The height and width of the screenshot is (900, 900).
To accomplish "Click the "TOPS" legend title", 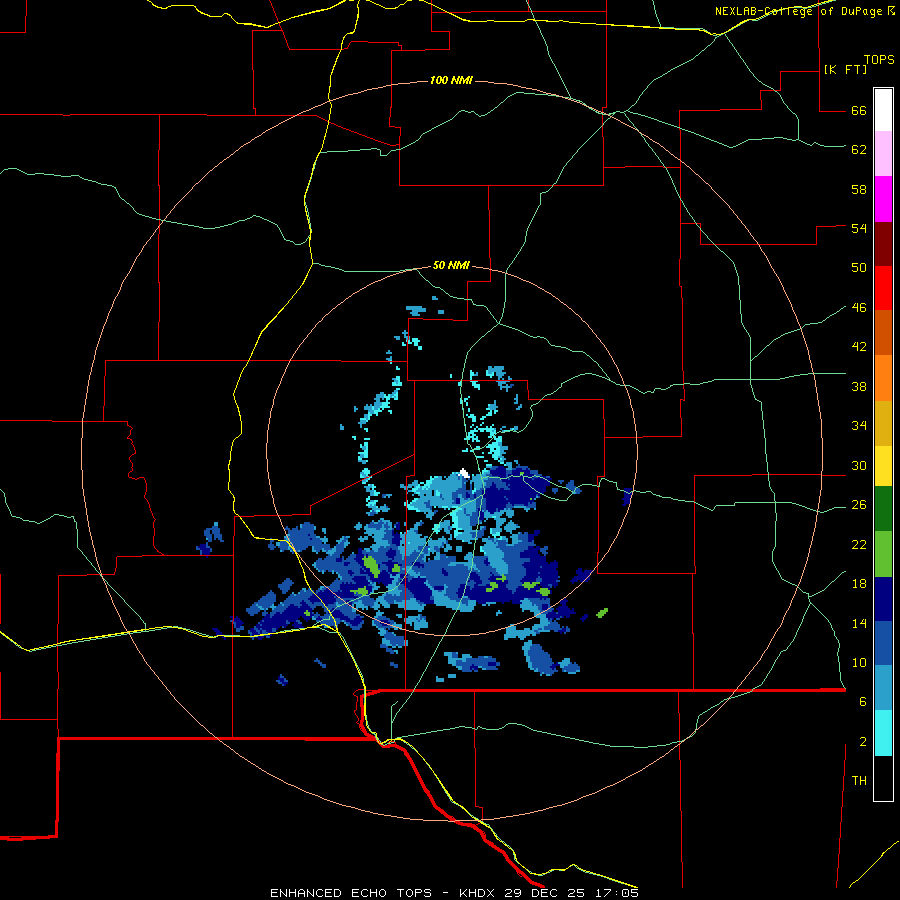I will pyautogui.click(x=879, y=60).
